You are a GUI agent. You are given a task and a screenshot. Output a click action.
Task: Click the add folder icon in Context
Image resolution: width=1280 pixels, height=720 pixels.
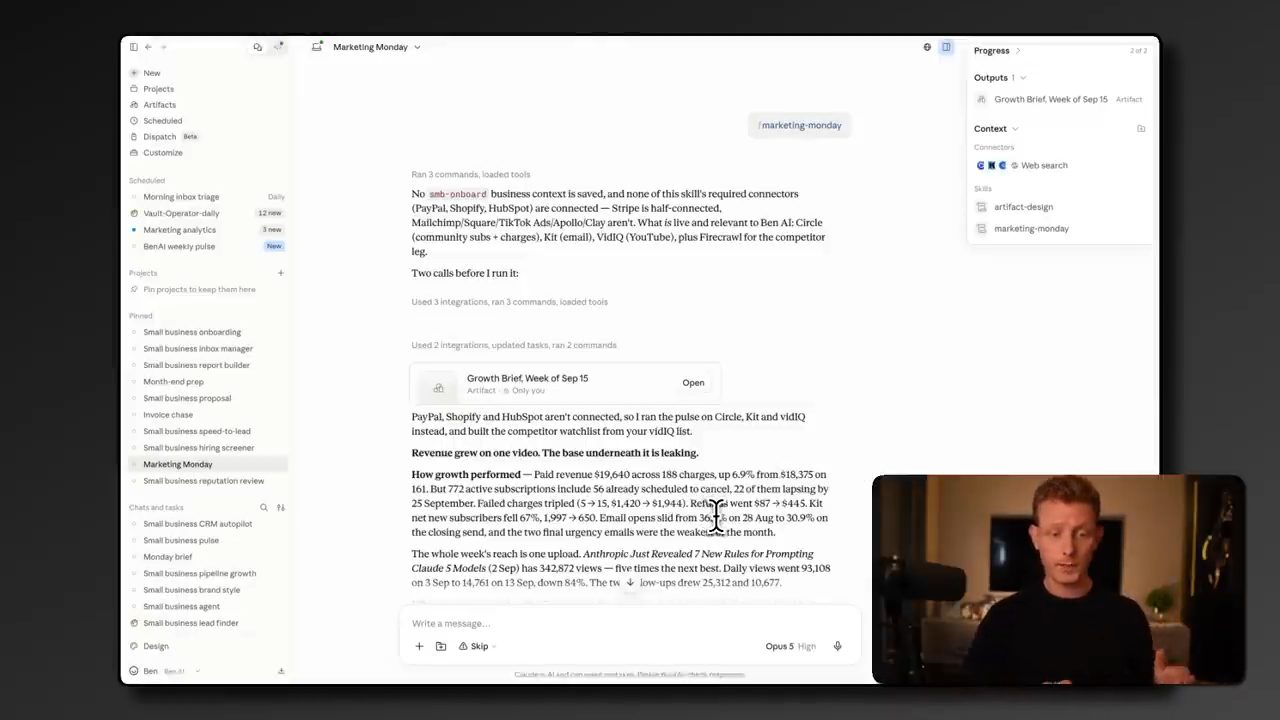[1141, 129]
